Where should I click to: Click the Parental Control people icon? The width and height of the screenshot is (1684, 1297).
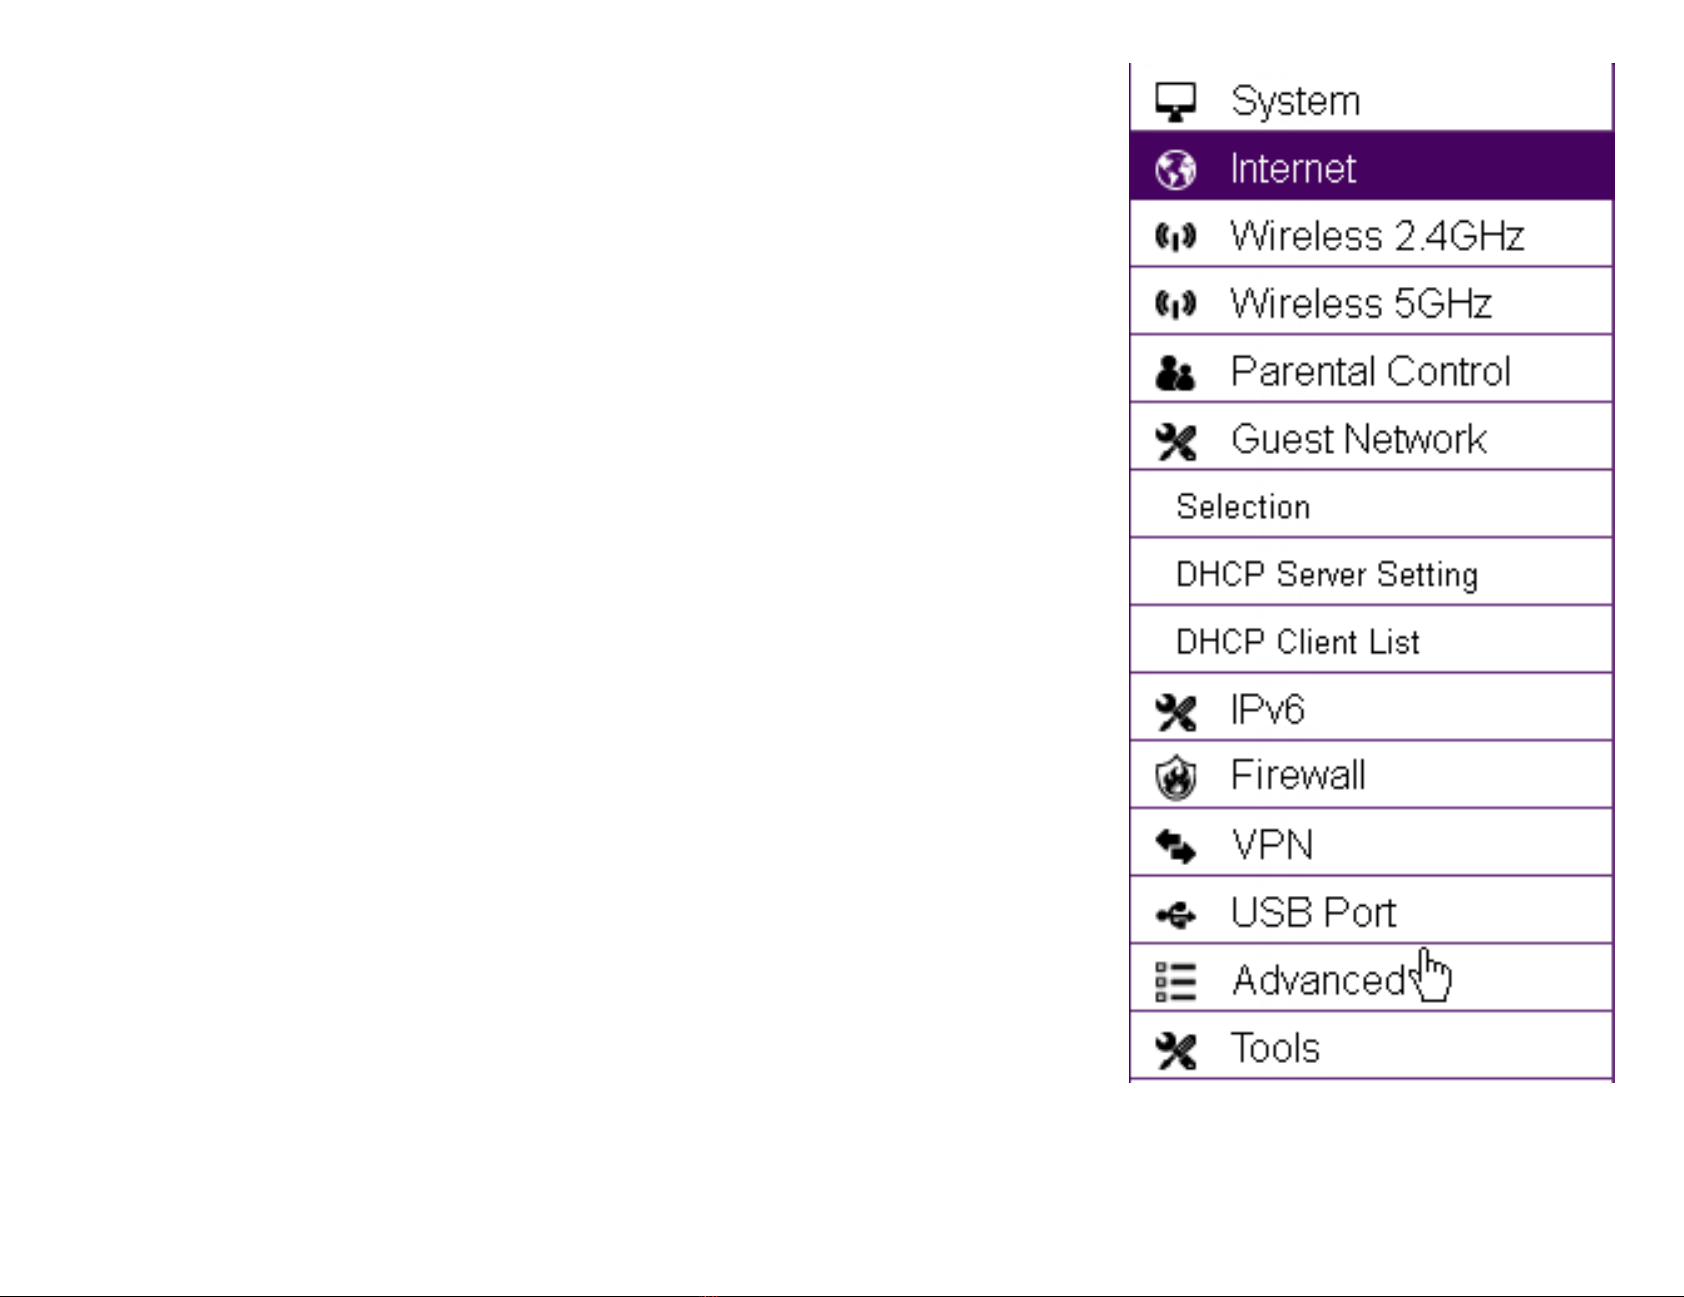[1175, 372]
